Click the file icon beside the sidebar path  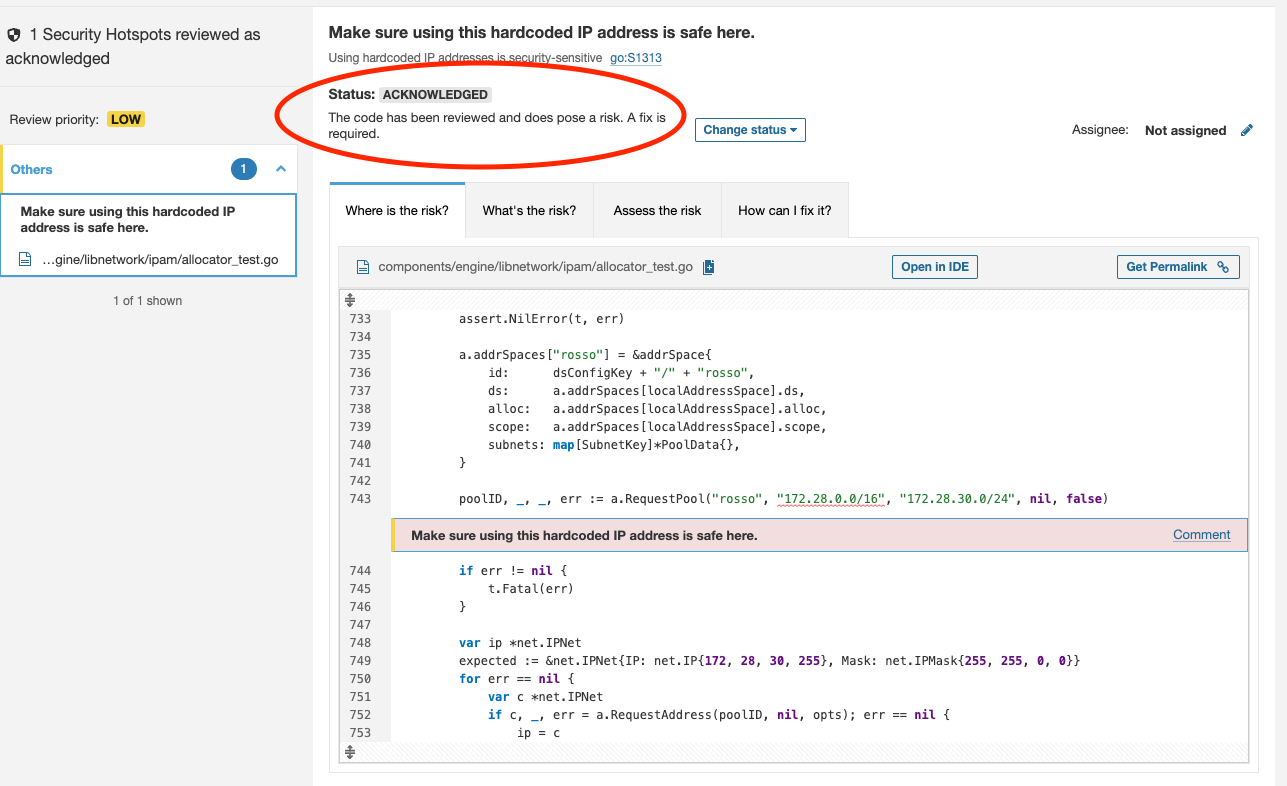[x=26, y=260]
